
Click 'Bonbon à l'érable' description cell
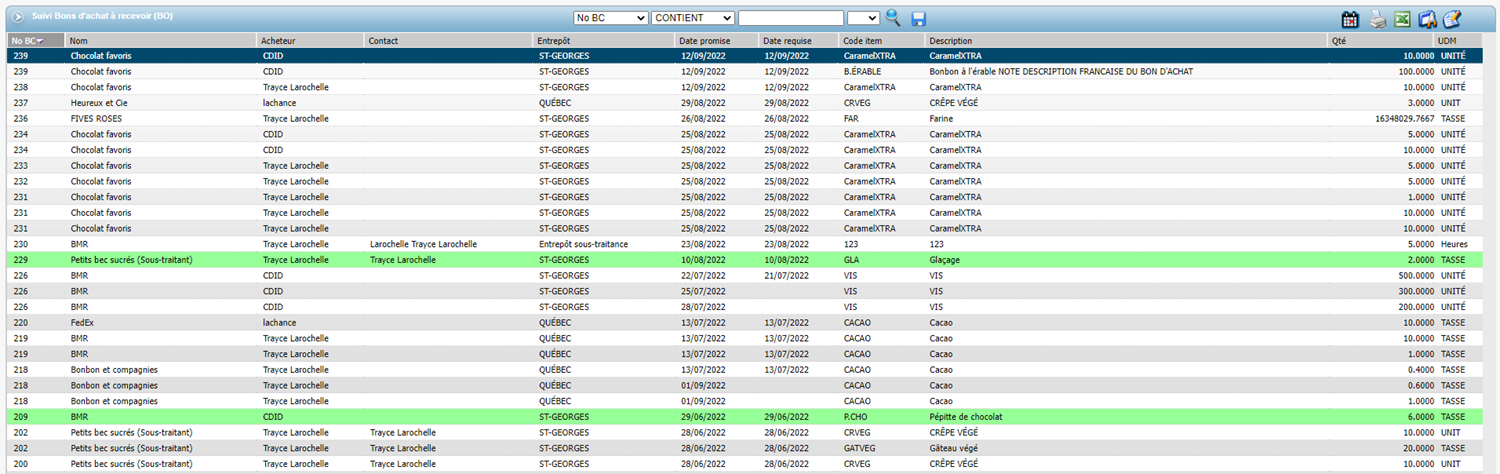1060,72
